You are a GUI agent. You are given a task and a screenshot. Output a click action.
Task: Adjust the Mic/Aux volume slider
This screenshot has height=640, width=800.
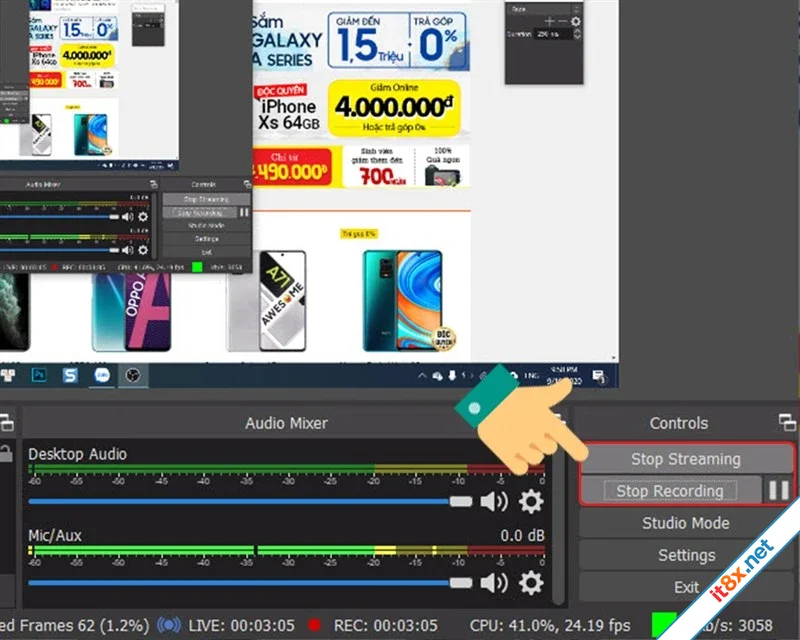[250, 583]
